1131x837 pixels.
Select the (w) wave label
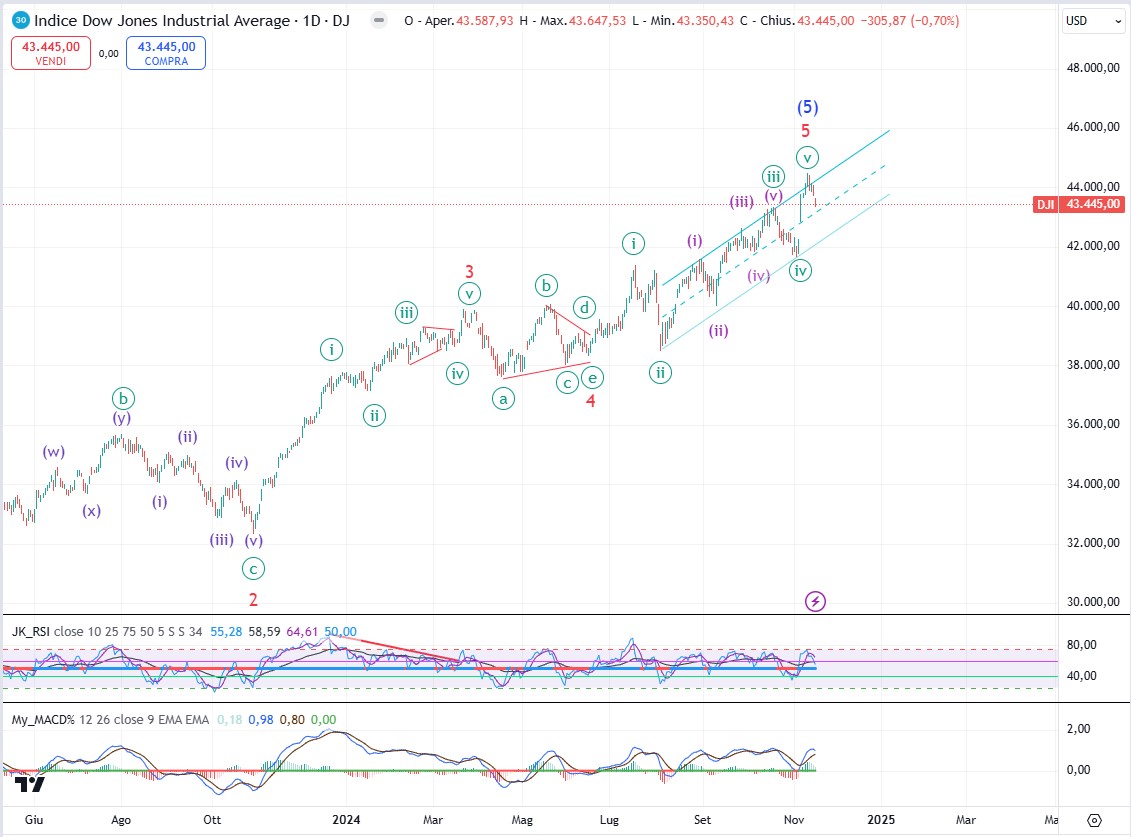(x=53, y=452)
